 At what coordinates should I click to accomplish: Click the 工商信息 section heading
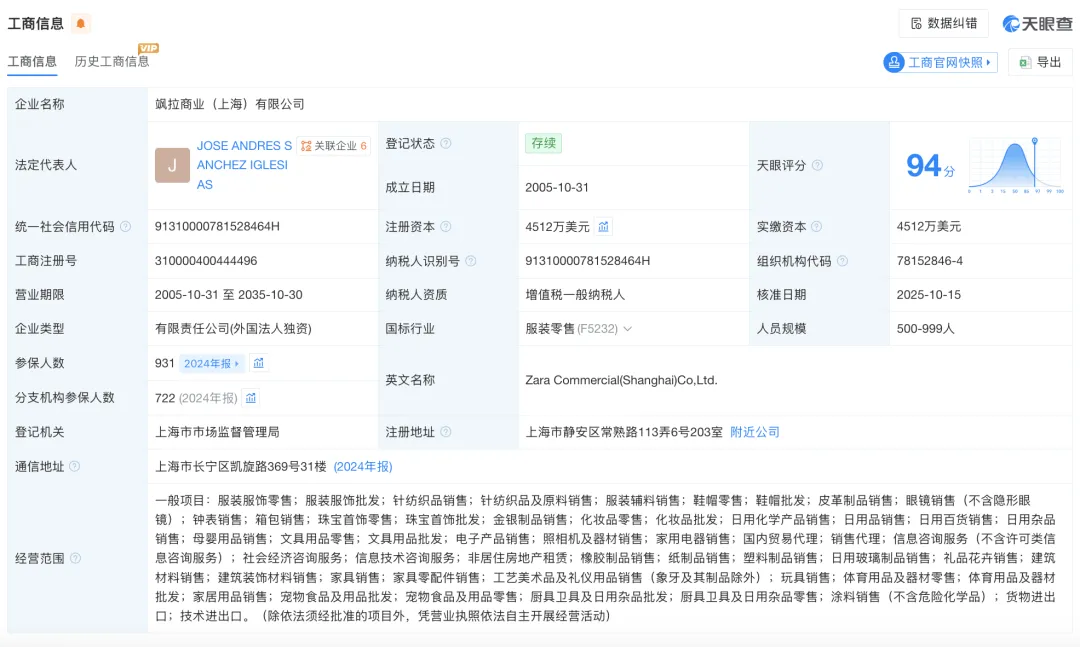point(35,23)
